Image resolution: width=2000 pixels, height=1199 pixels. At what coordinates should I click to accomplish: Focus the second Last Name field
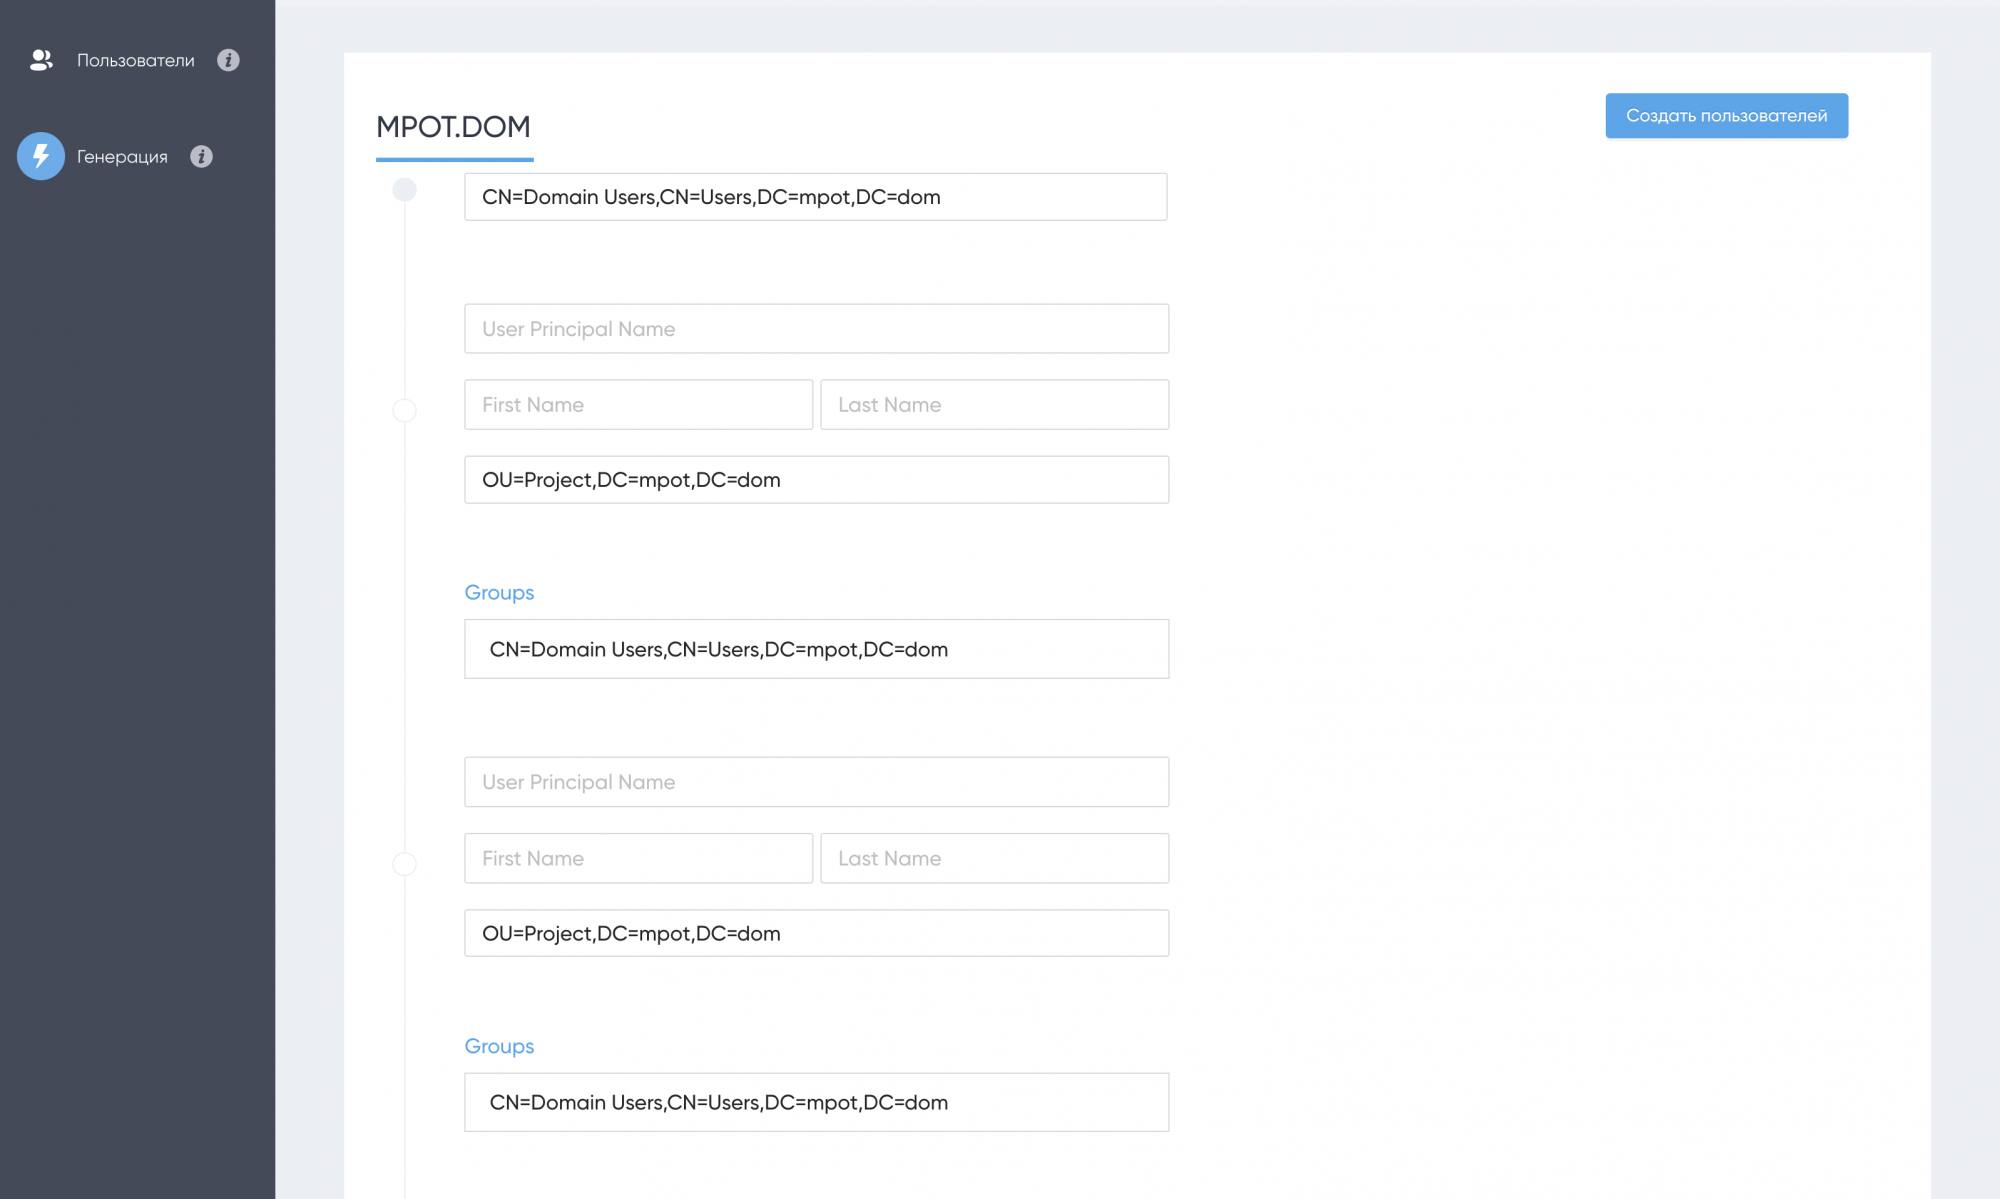pyautogui.click(x=994, y=858)
